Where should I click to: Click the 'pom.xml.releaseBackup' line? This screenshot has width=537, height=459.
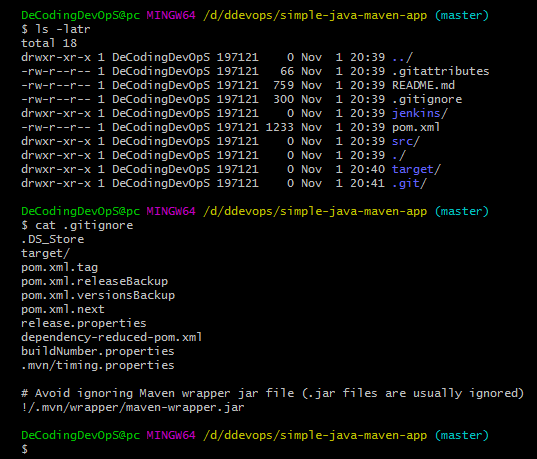click(95, 282)
